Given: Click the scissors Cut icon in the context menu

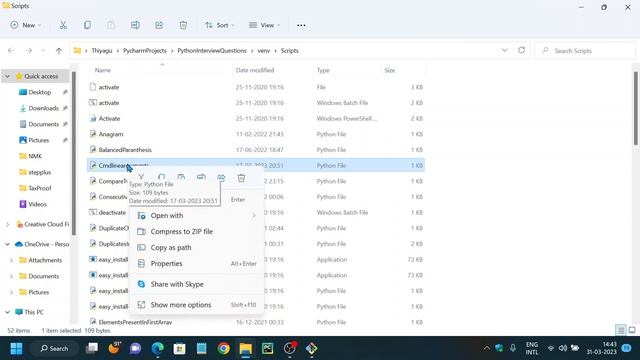Looking at the screenshot, I should pos(141,177).
